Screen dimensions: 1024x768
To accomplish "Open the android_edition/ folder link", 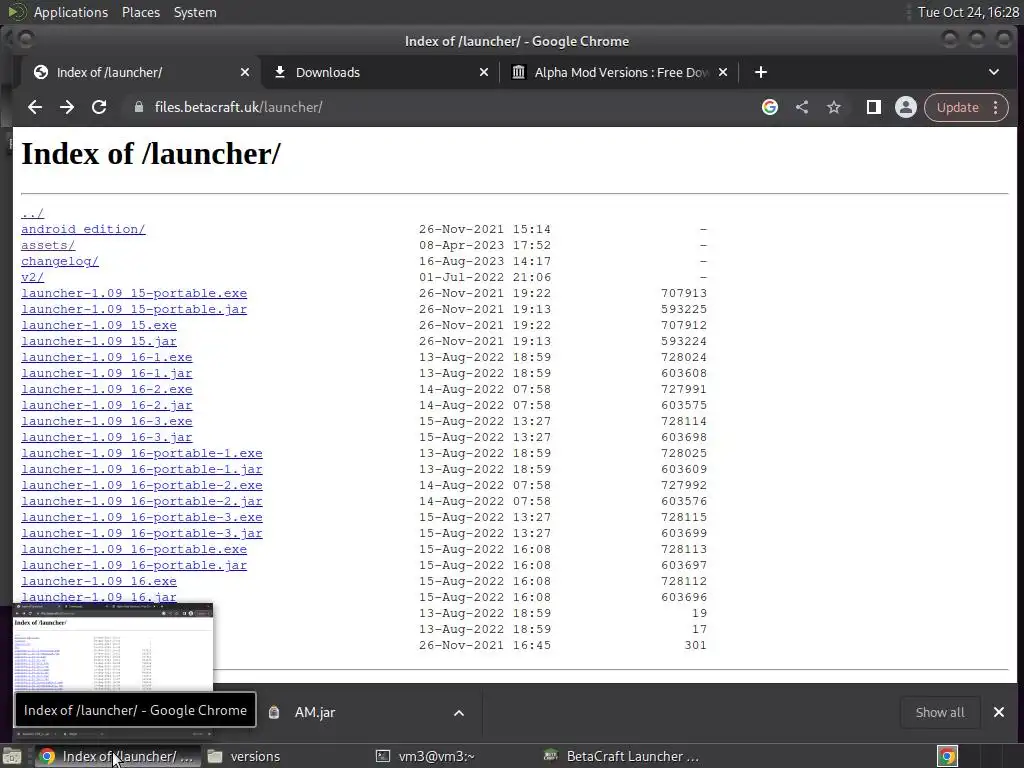I will pyautogui.click(x=83, y=229).
